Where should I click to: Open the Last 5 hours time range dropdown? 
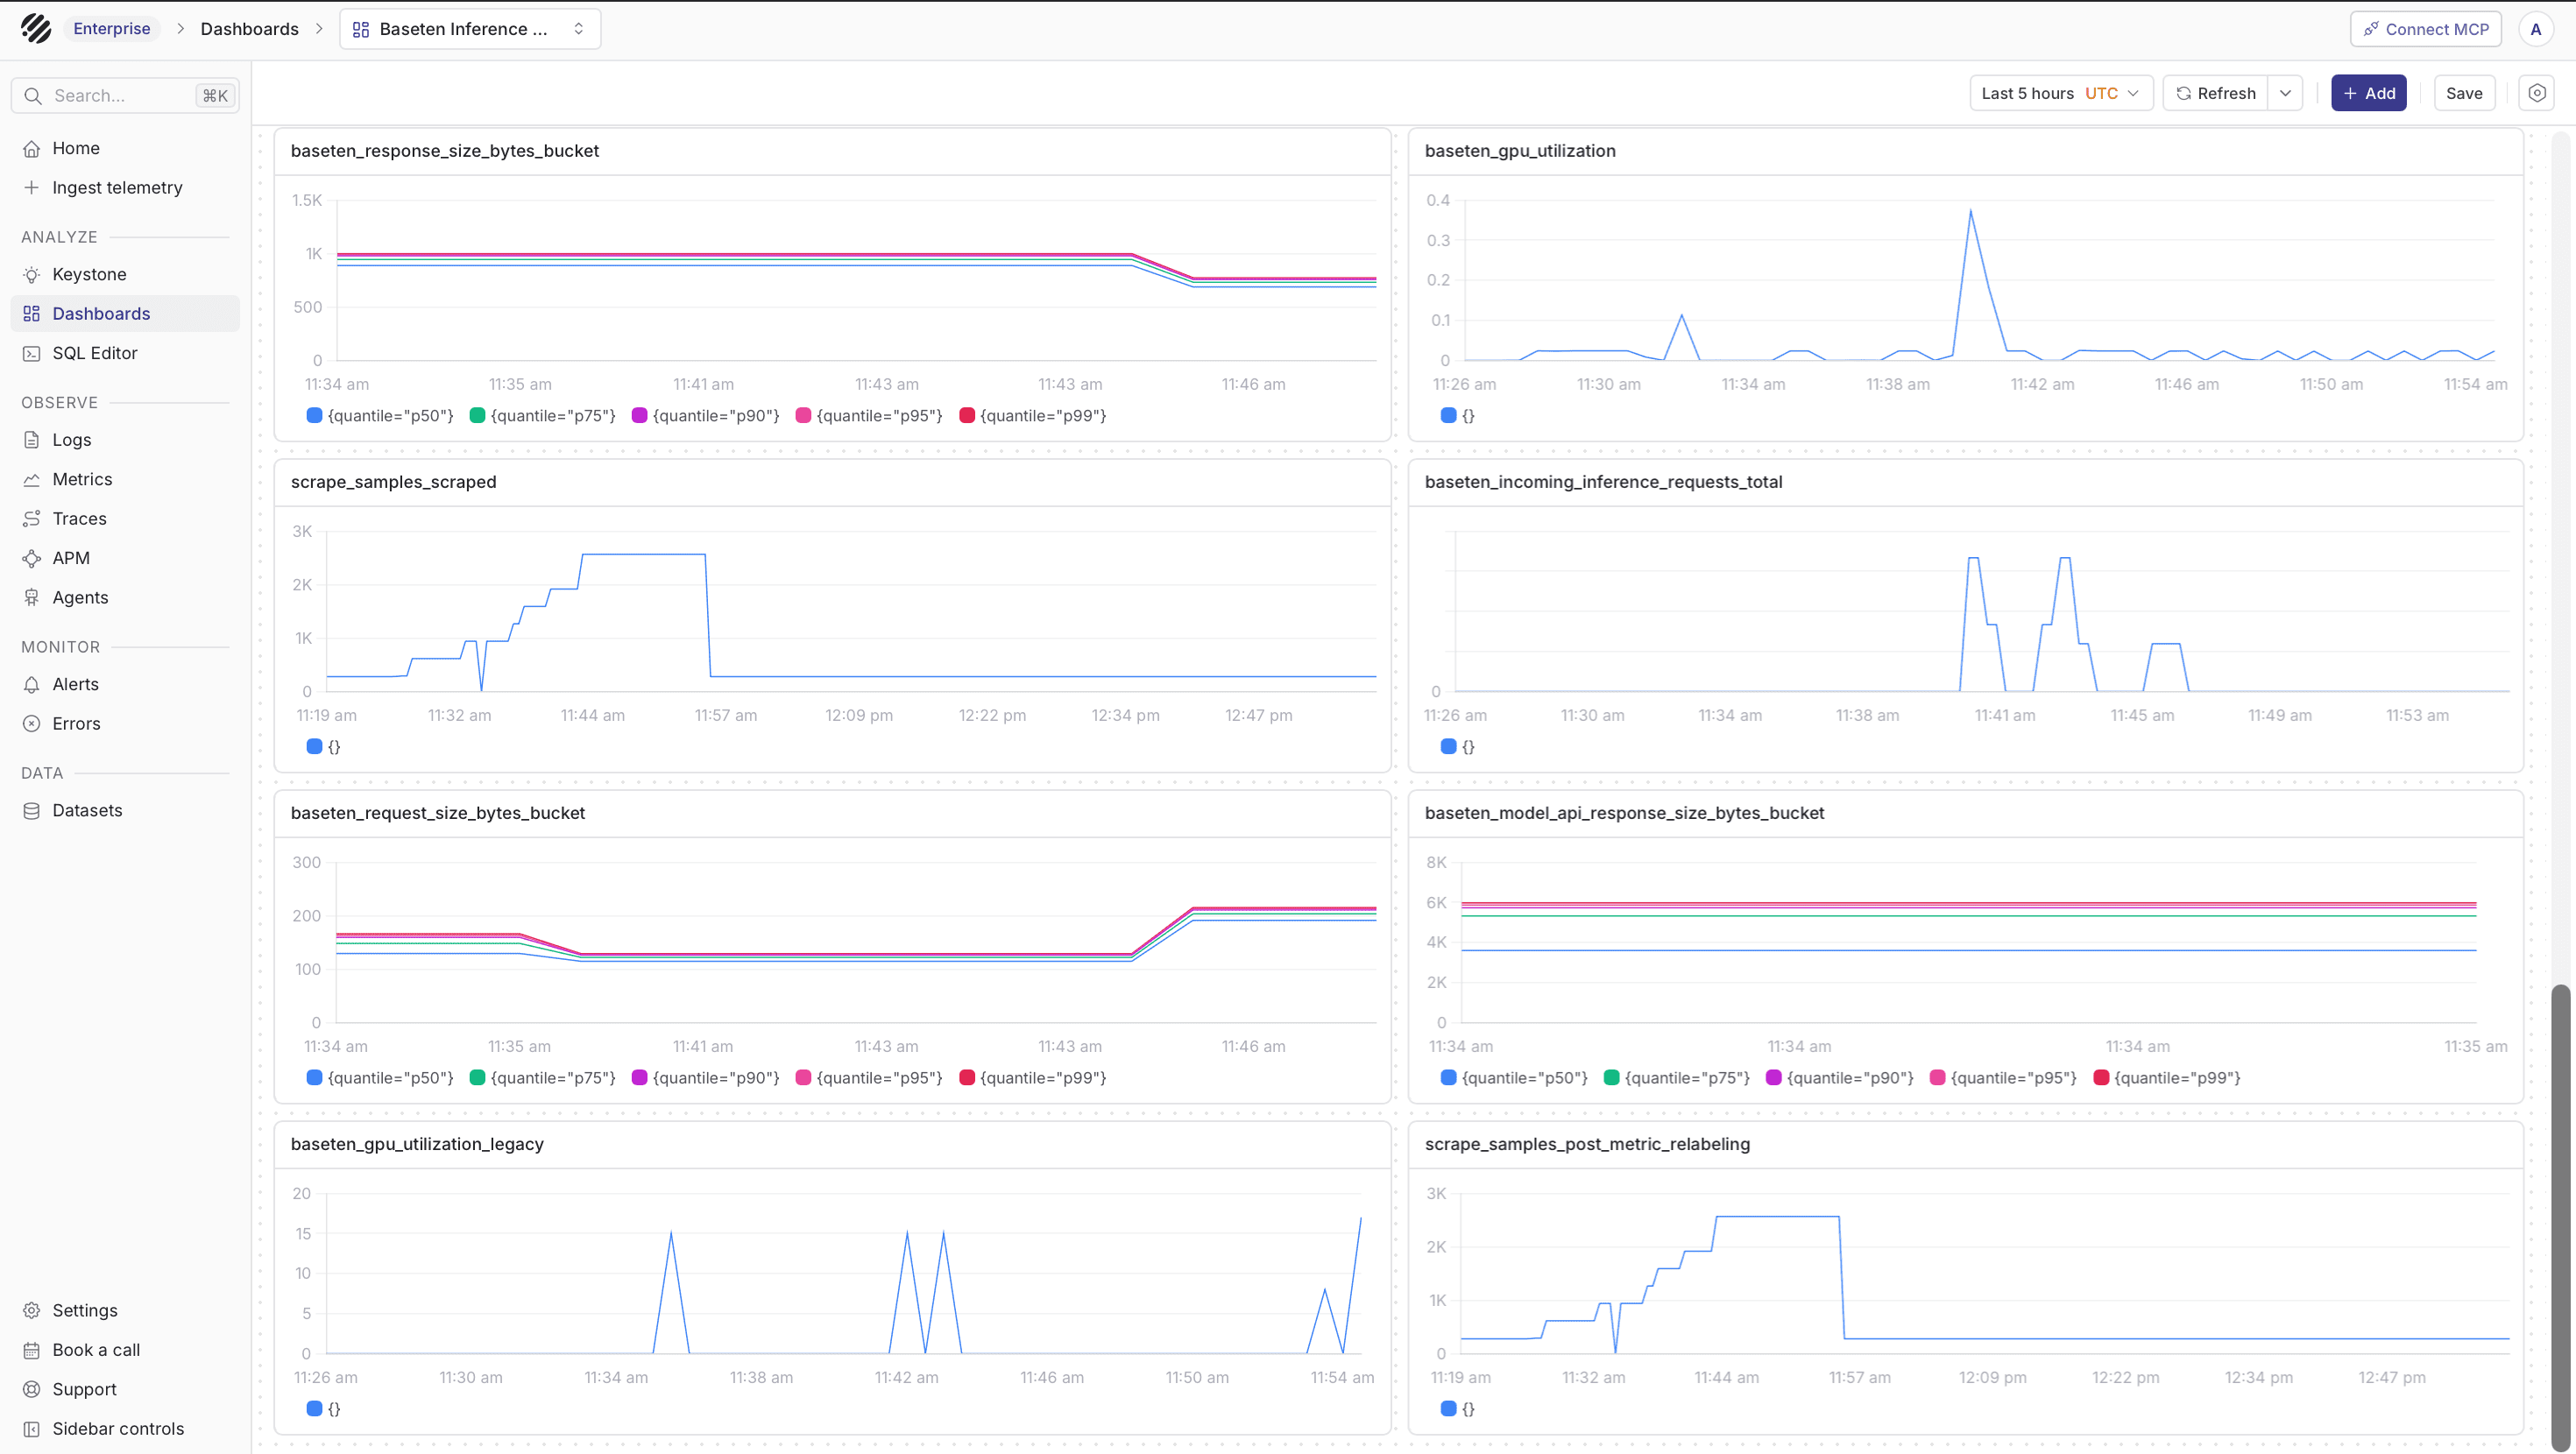(x=2061, y=93)
